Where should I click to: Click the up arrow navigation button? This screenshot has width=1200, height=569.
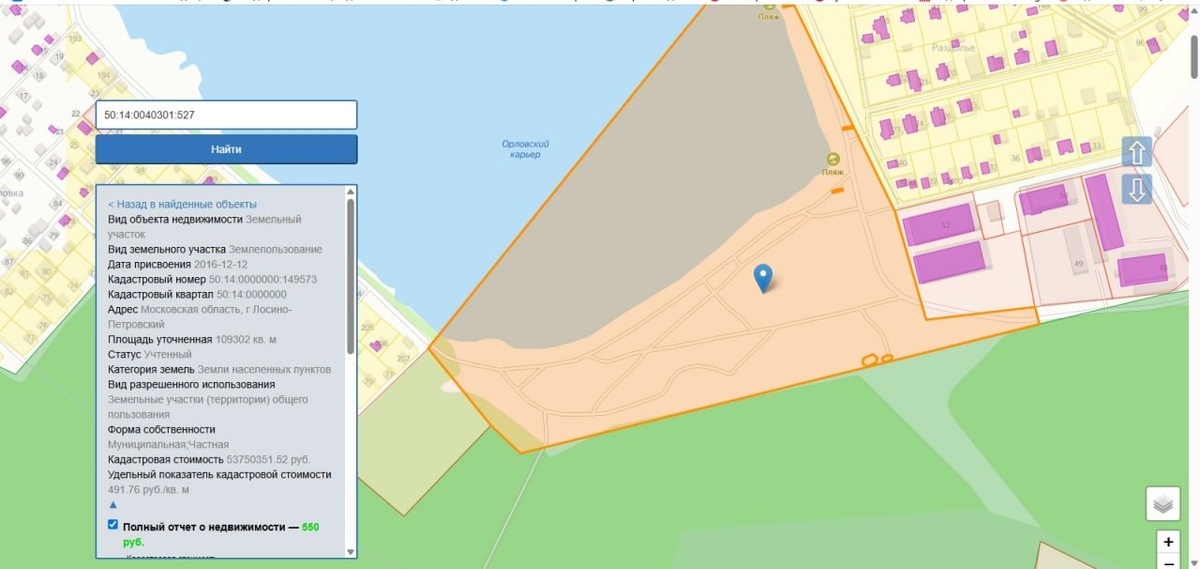(1137, 152)
